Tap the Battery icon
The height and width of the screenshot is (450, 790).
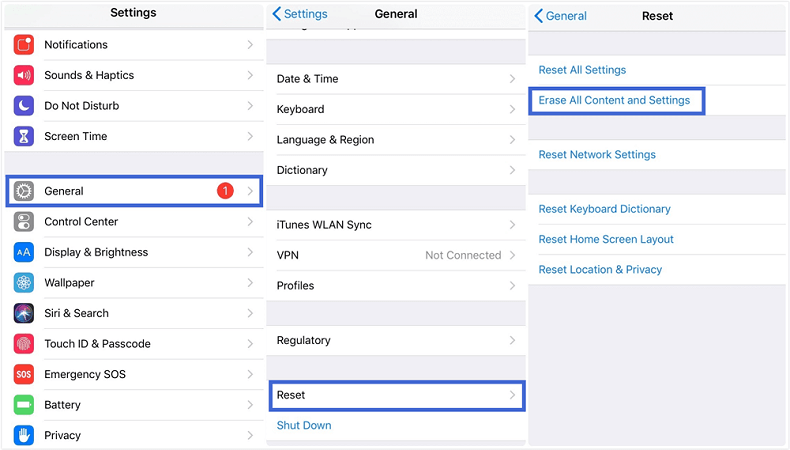(24, 405)
